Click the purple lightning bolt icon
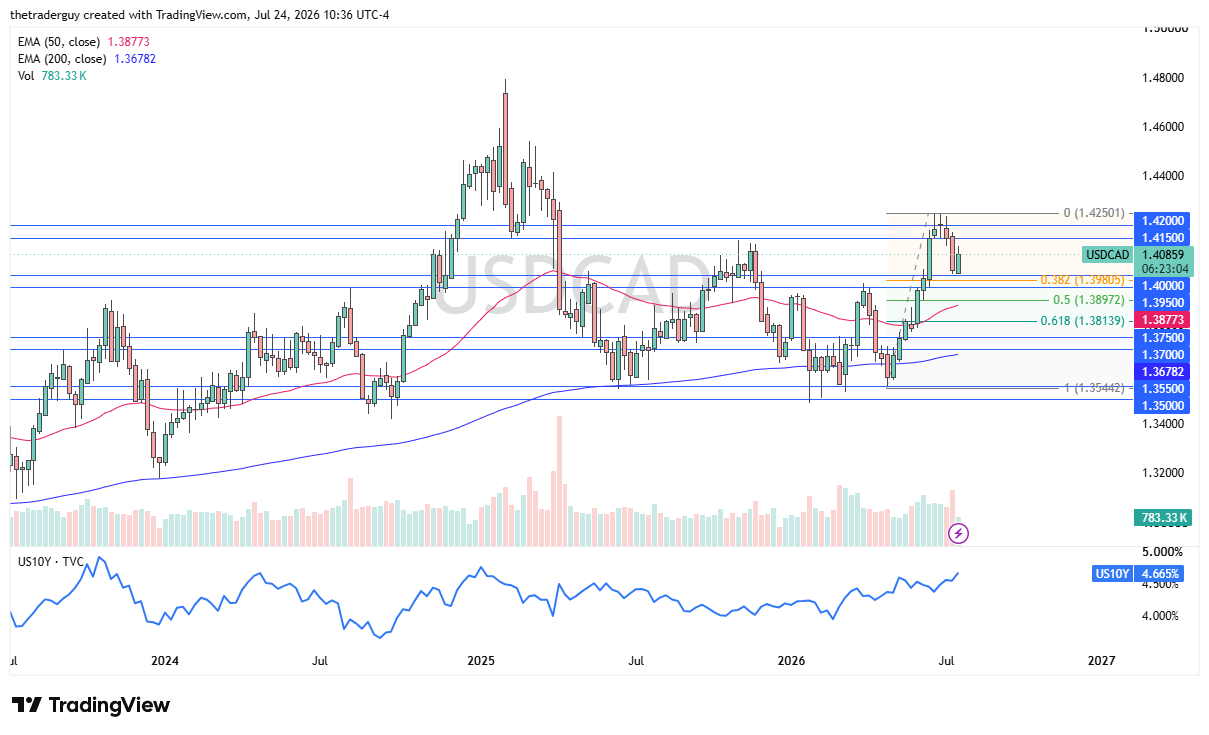The width and height of the screenshot is (1209, 735). 958,533
